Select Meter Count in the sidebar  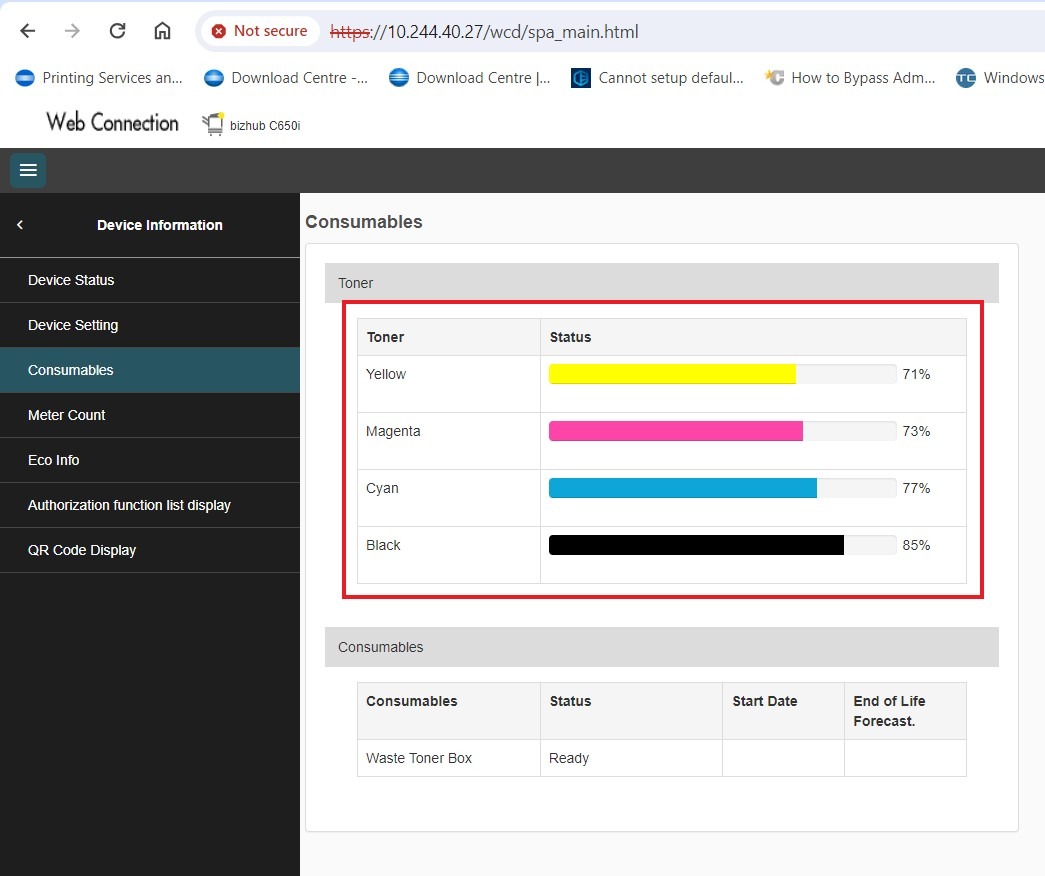(x=67, y=415)
